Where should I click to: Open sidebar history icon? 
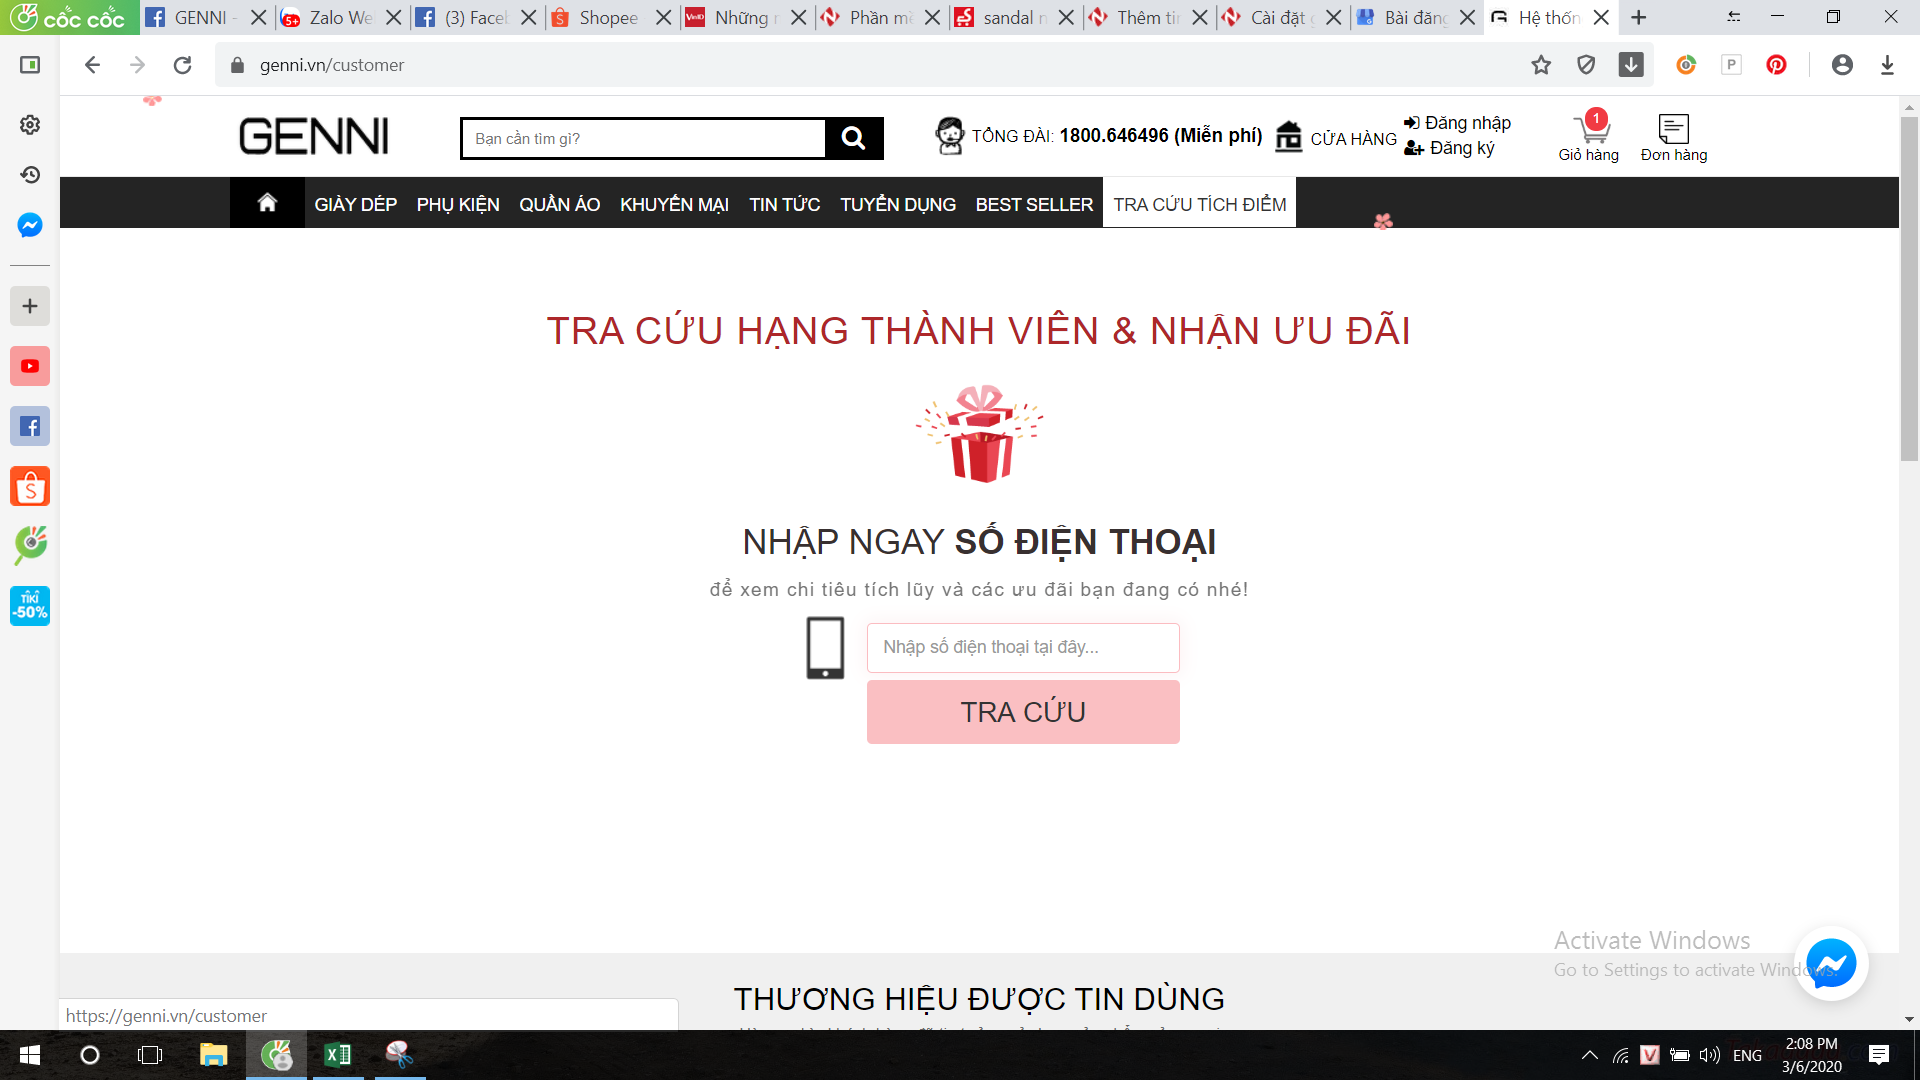coord(30,175)
